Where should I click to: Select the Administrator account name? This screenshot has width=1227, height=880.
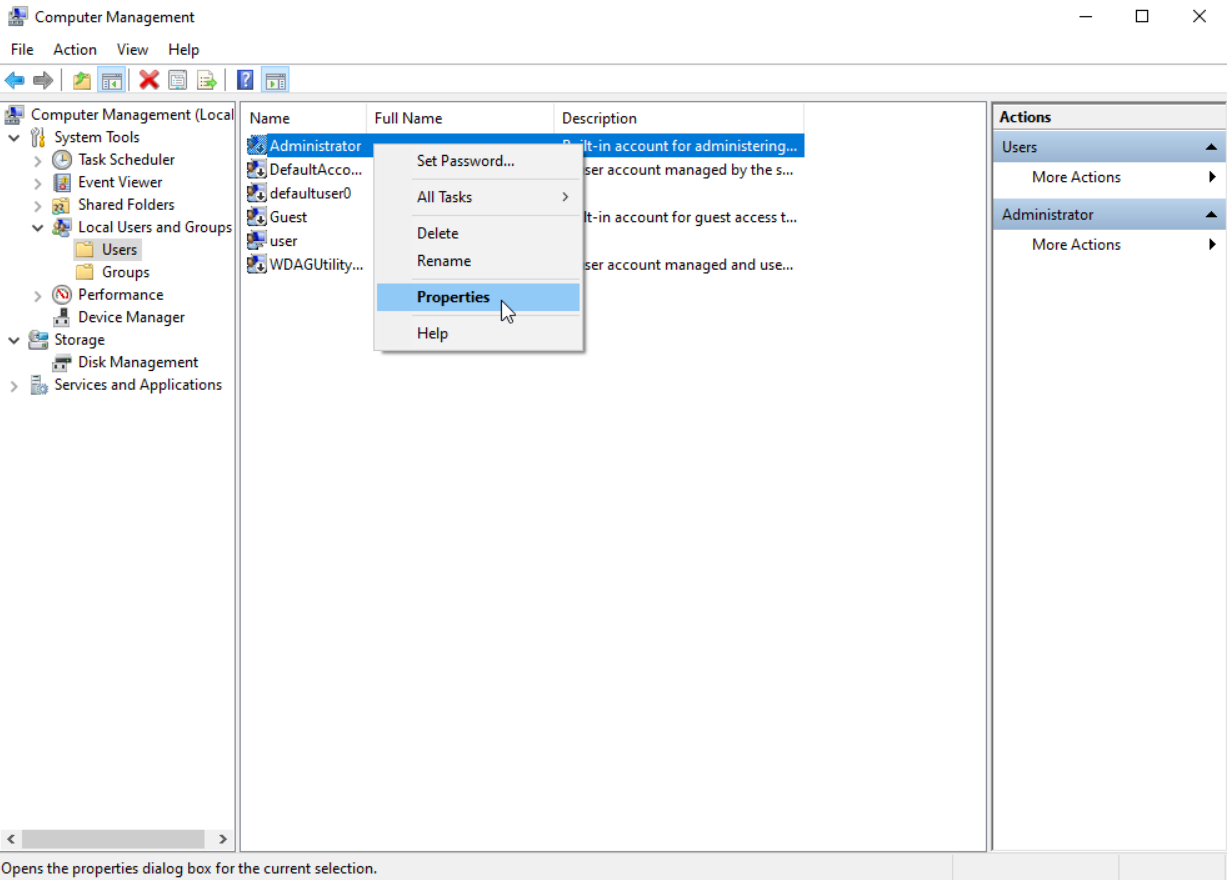tap(315, 146)
